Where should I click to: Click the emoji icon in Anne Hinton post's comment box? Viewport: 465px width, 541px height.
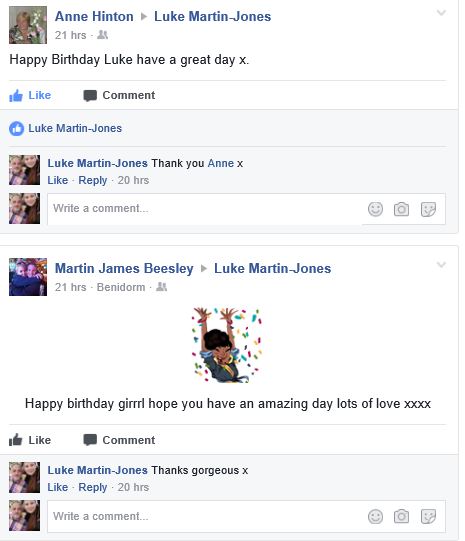375,209
